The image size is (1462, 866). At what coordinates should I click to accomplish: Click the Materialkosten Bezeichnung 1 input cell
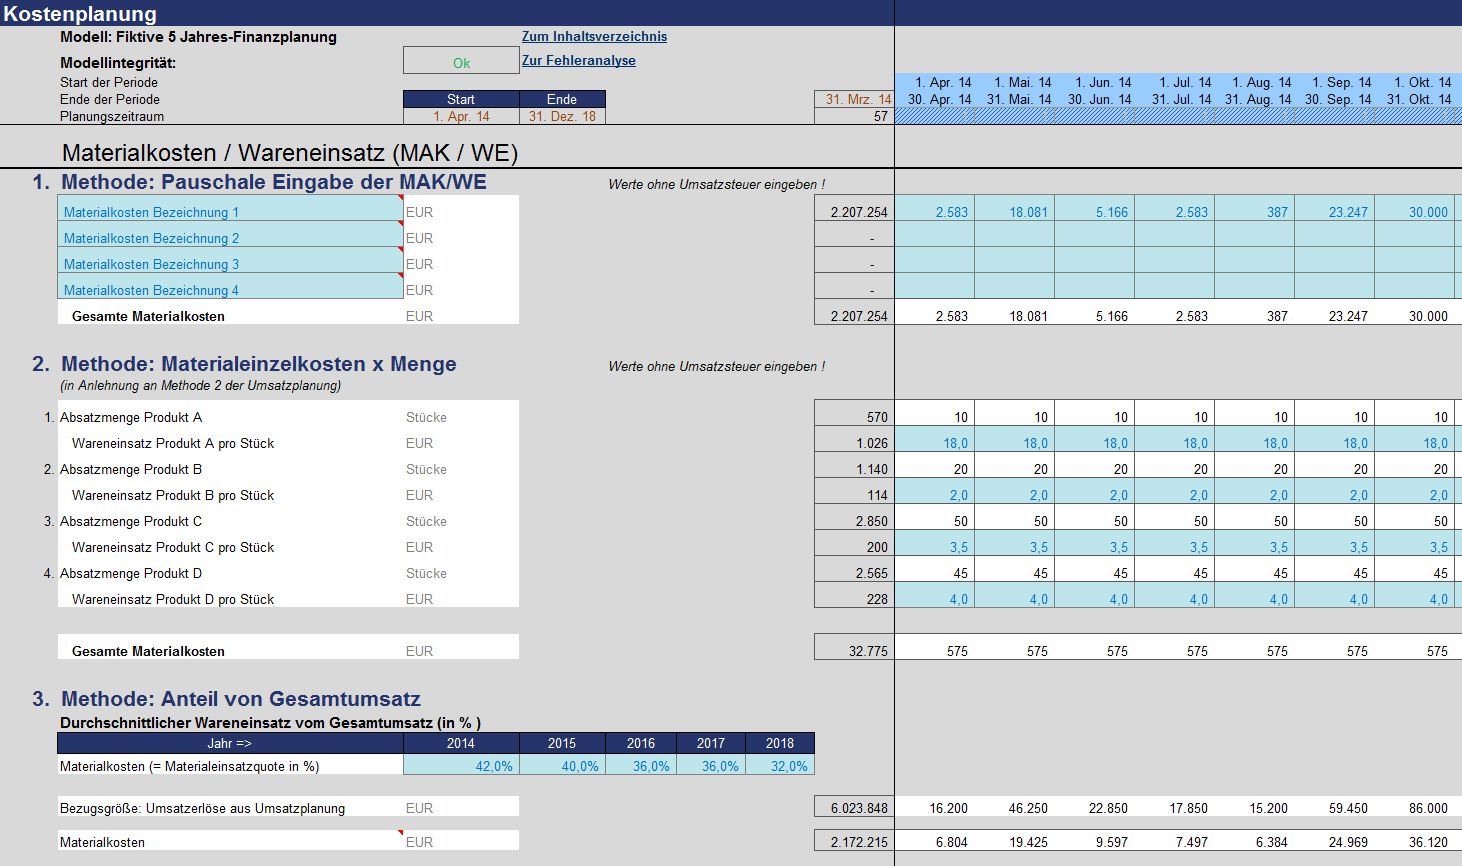[x=230, y=210]
